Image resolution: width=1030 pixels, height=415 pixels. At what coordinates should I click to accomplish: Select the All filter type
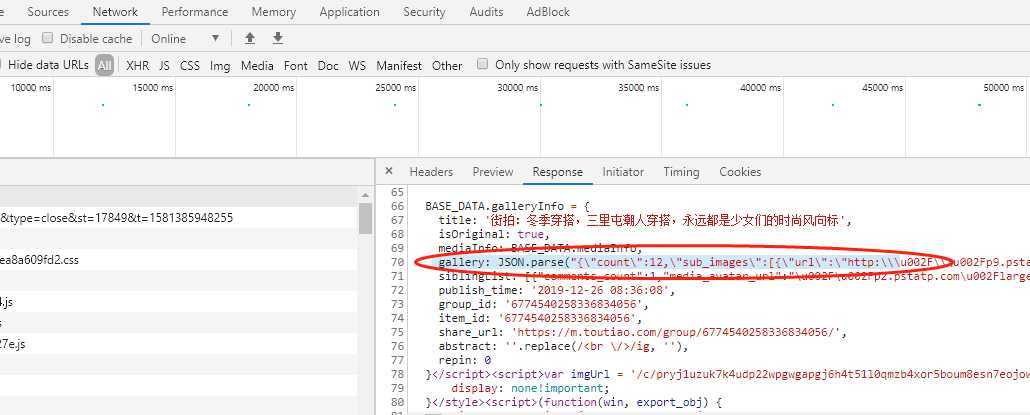coord(104,65)
